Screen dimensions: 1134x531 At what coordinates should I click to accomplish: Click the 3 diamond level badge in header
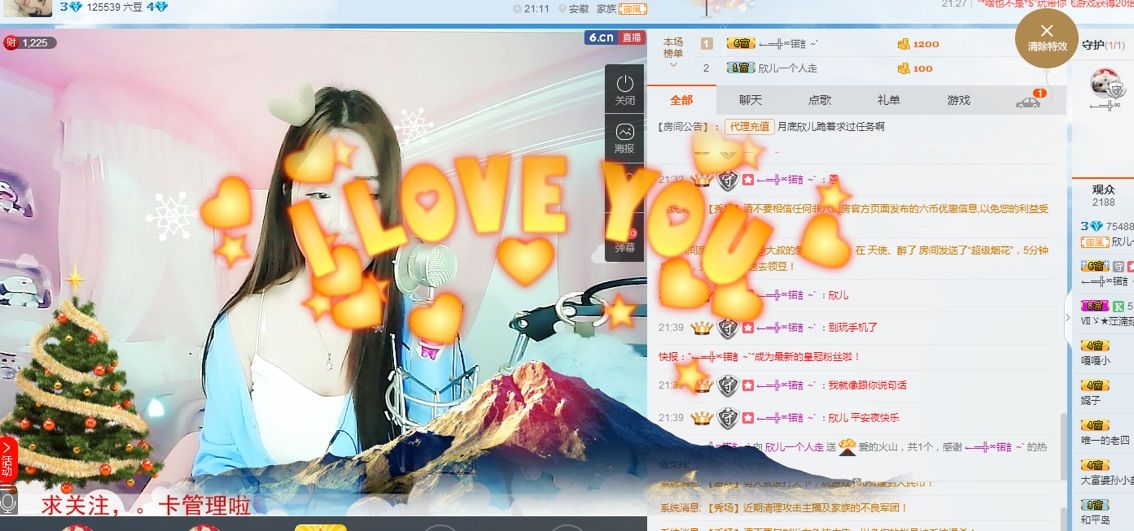point(70,7)
